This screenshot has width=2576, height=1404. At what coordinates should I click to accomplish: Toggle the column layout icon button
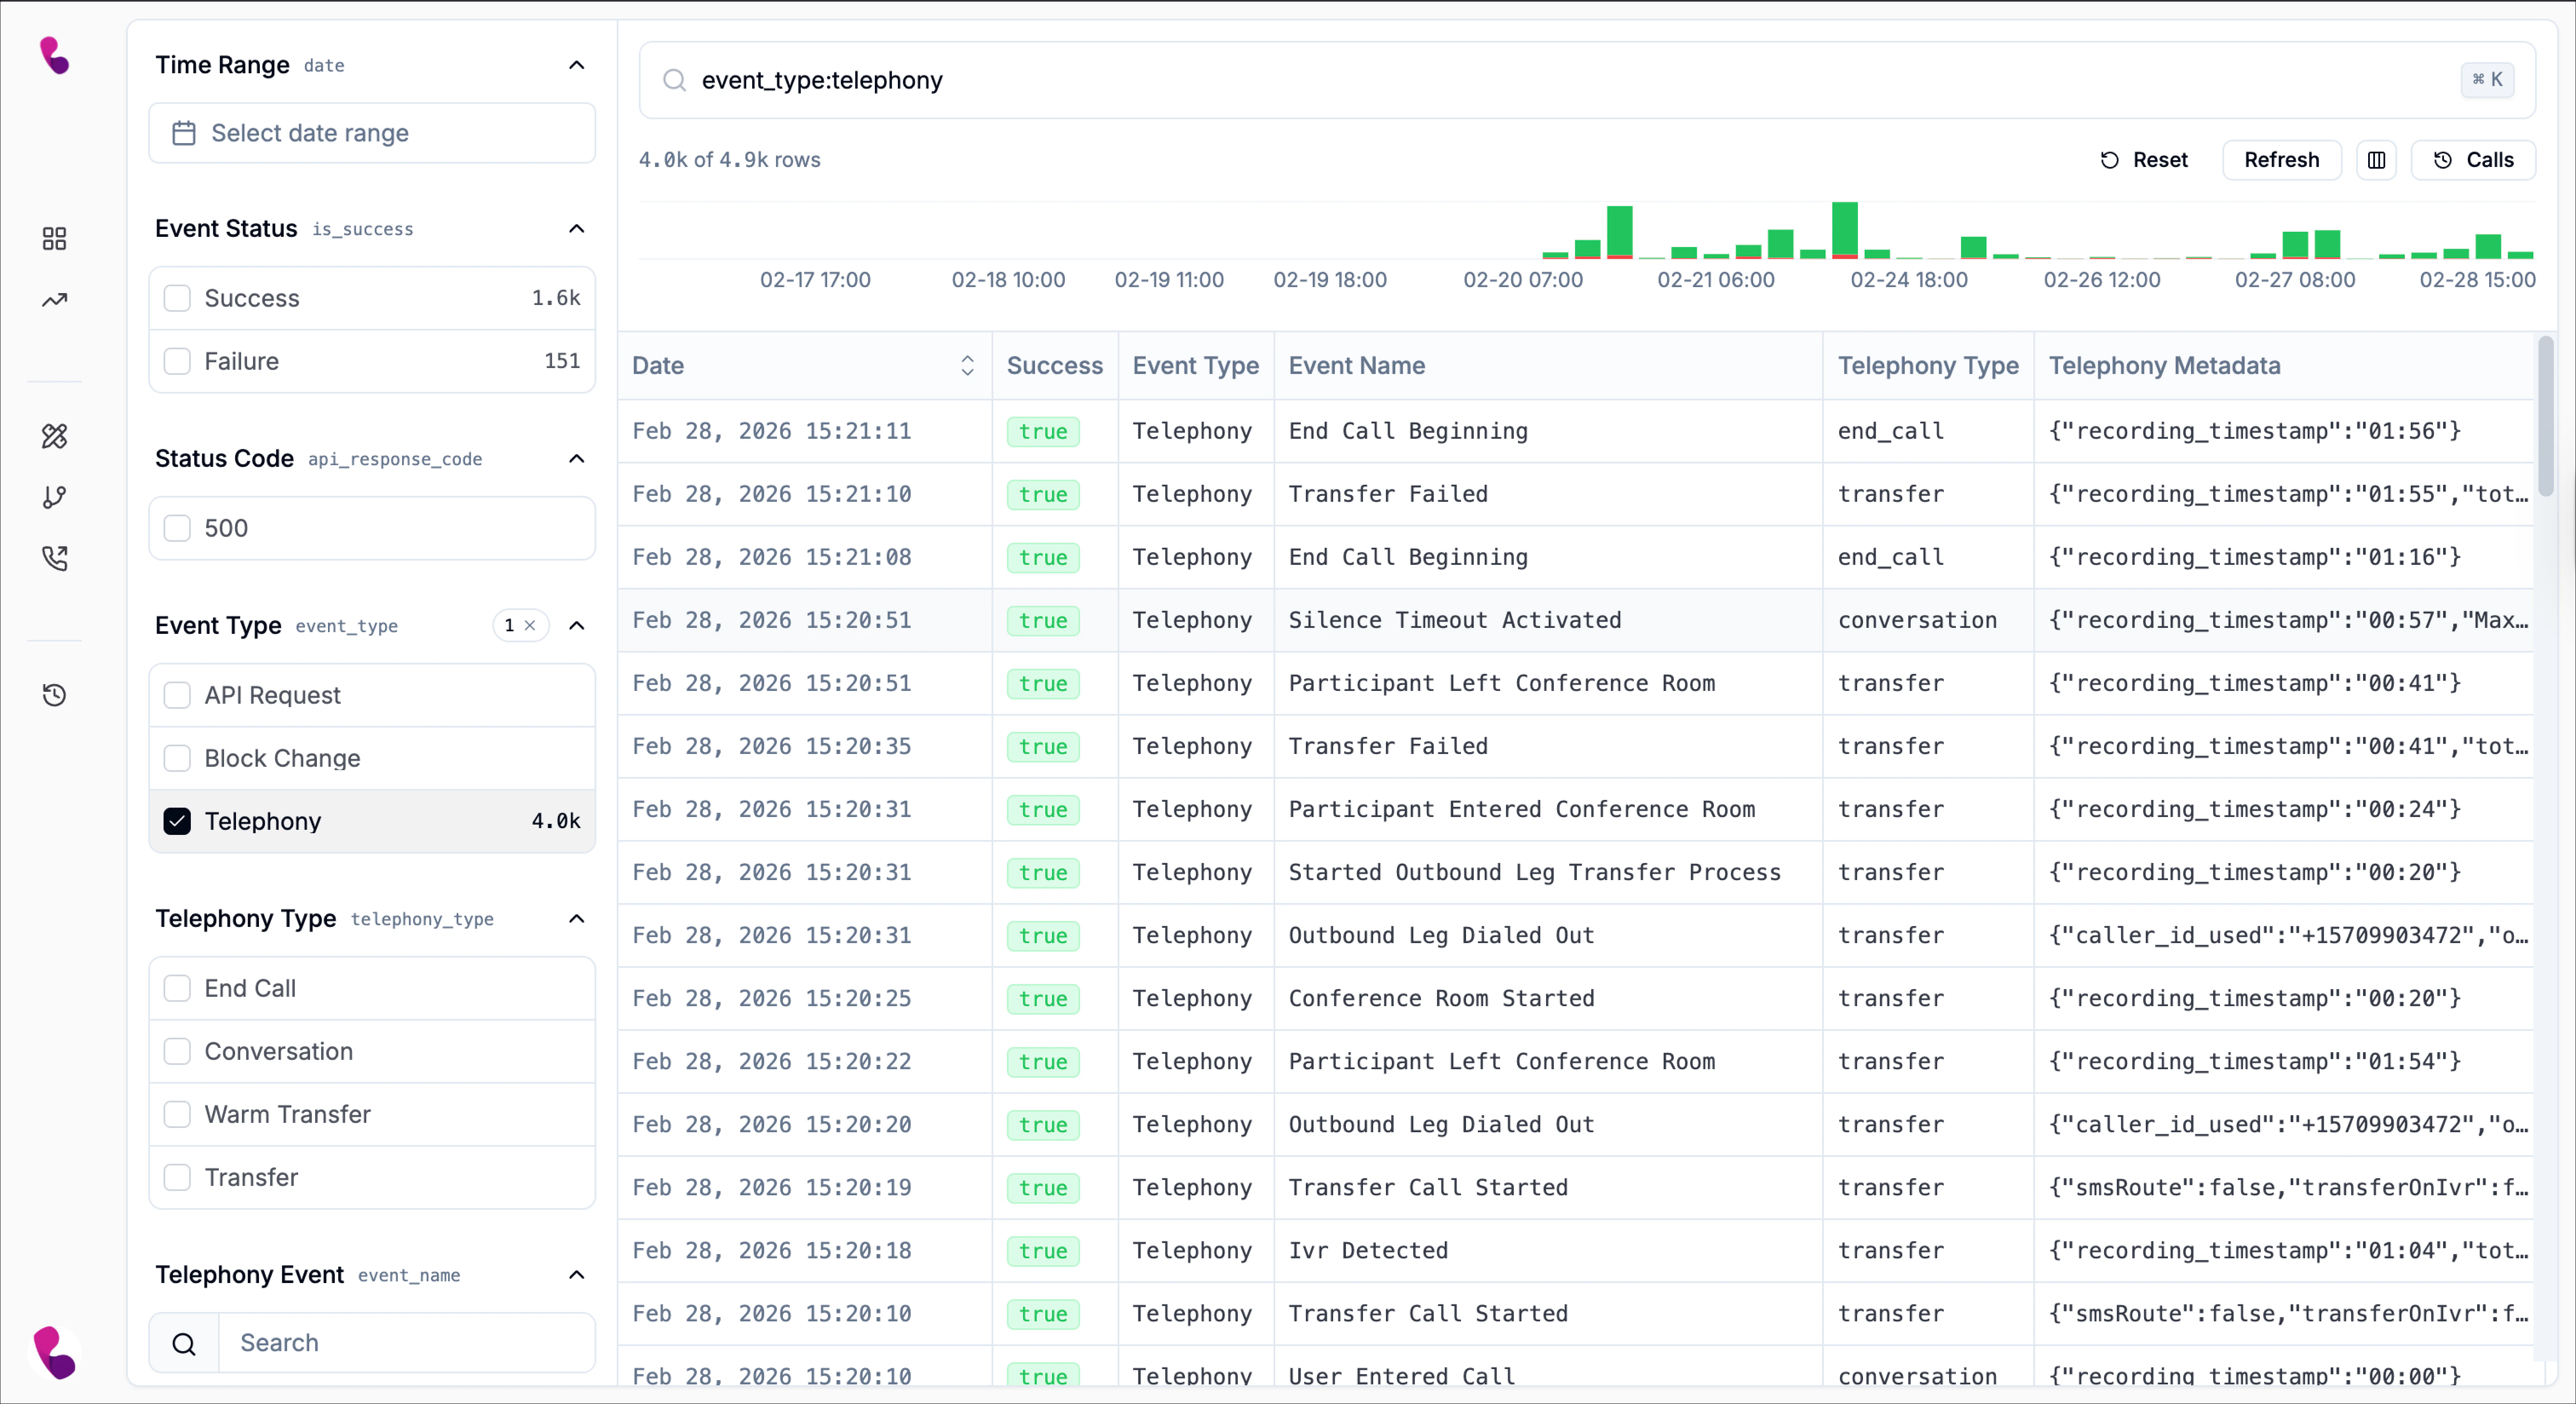tap(2376, 160)
